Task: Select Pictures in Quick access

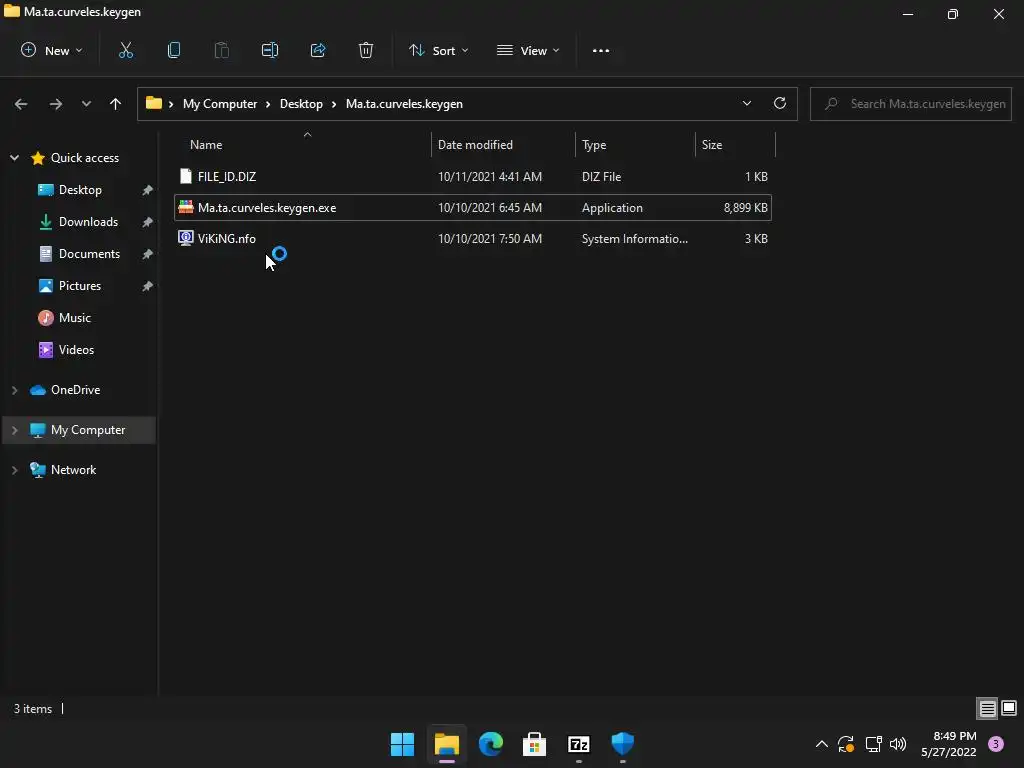Action: pos(80,285)
